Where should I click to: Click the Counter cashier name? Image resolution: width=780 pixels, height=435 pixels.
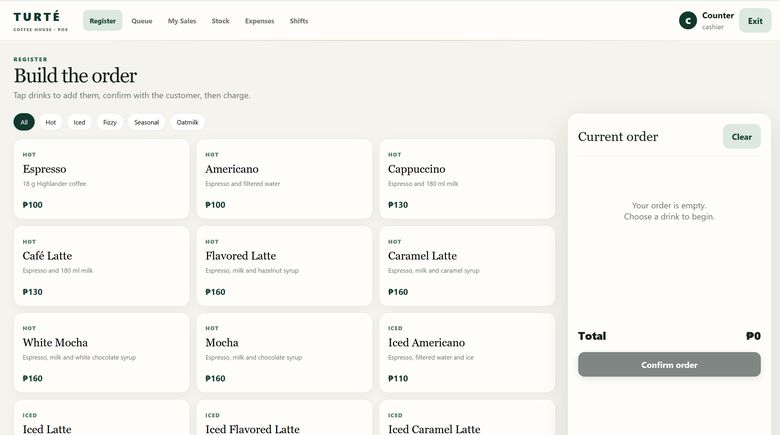tap(718, 15)
